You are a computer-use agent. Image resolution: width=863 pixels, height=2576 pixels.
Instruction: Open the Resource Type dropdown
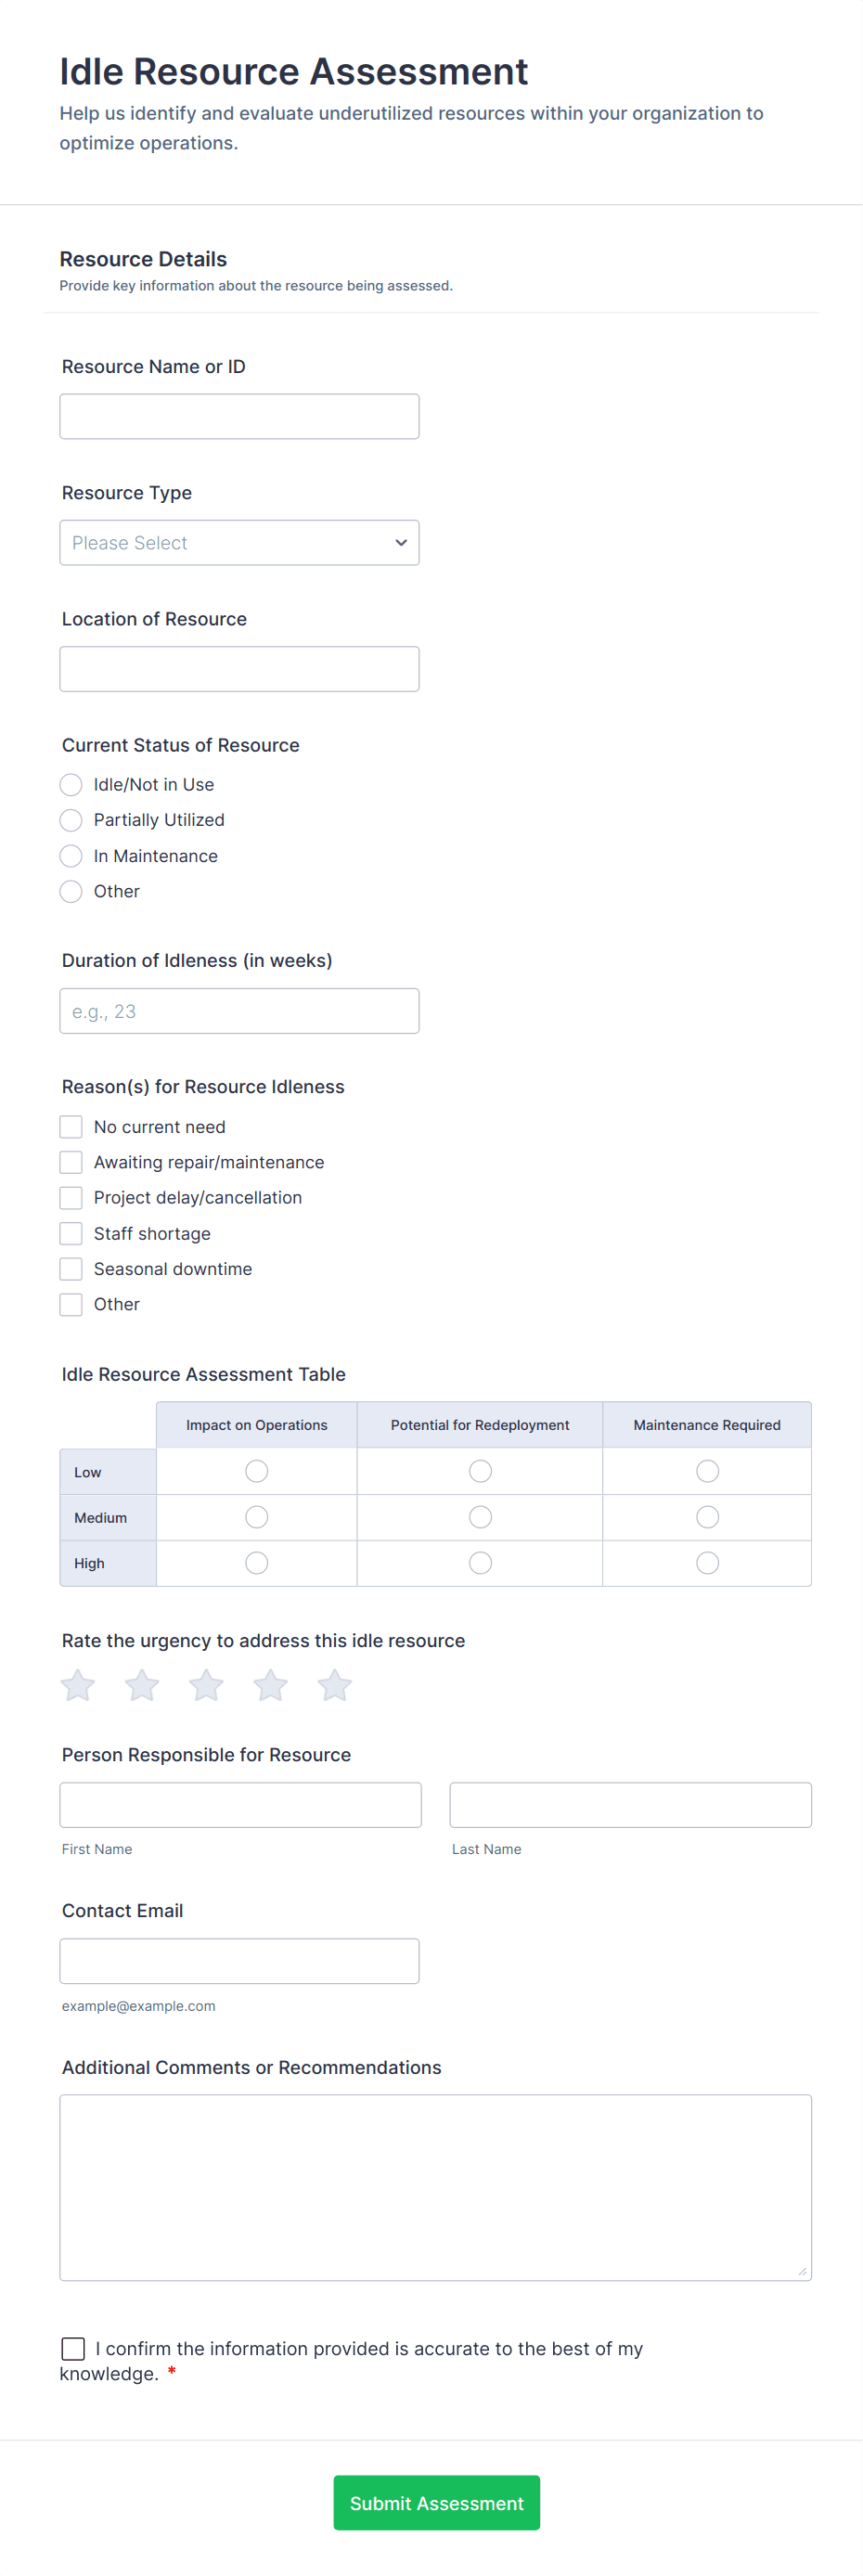pyautogui.click(x=239, y=542)
